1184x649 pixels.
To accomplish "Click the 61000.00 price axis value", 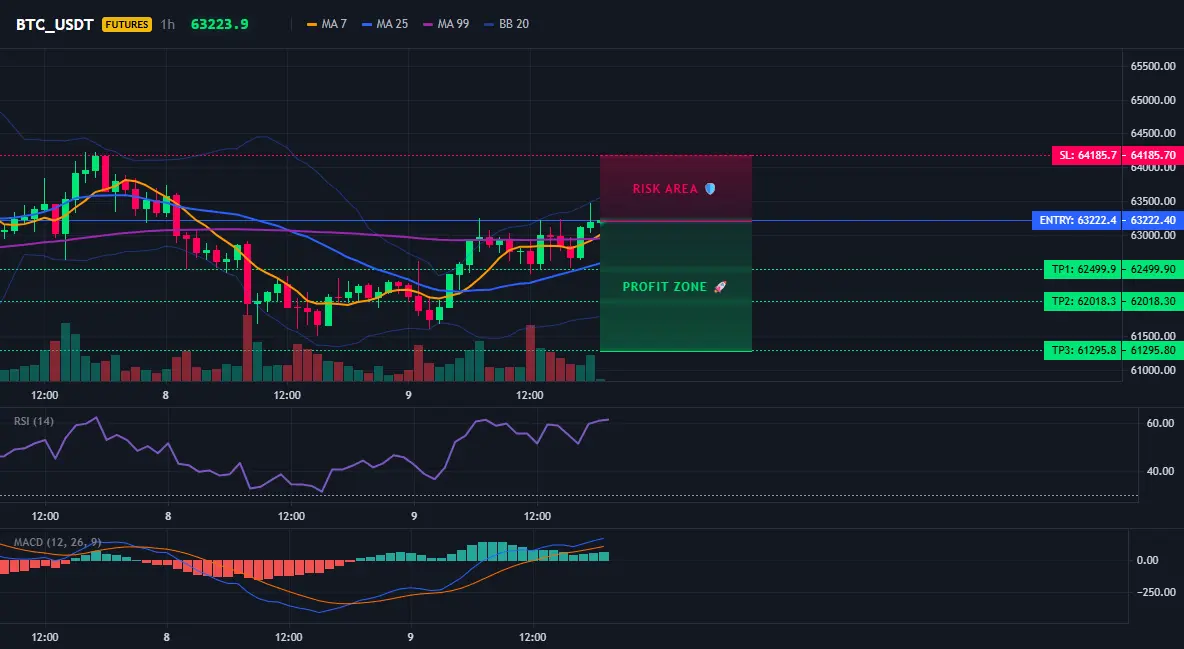I will [1153, 370].
